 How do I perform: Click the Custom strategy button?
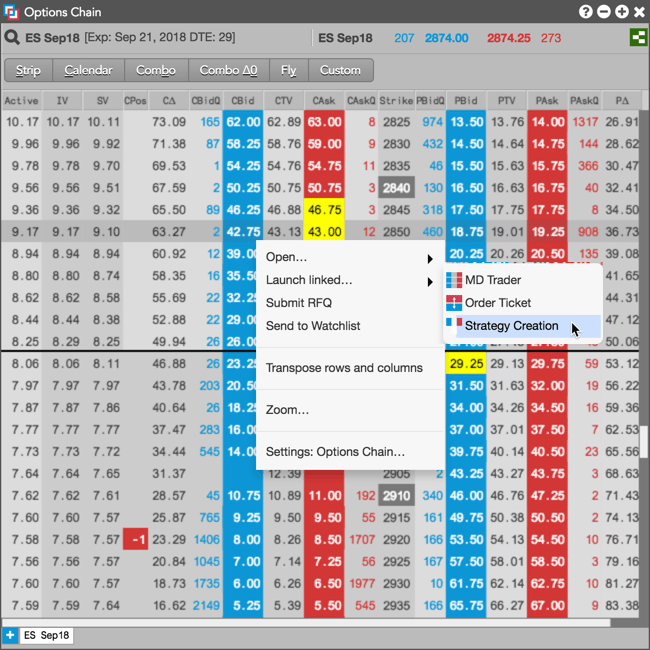tap(341, 70)
